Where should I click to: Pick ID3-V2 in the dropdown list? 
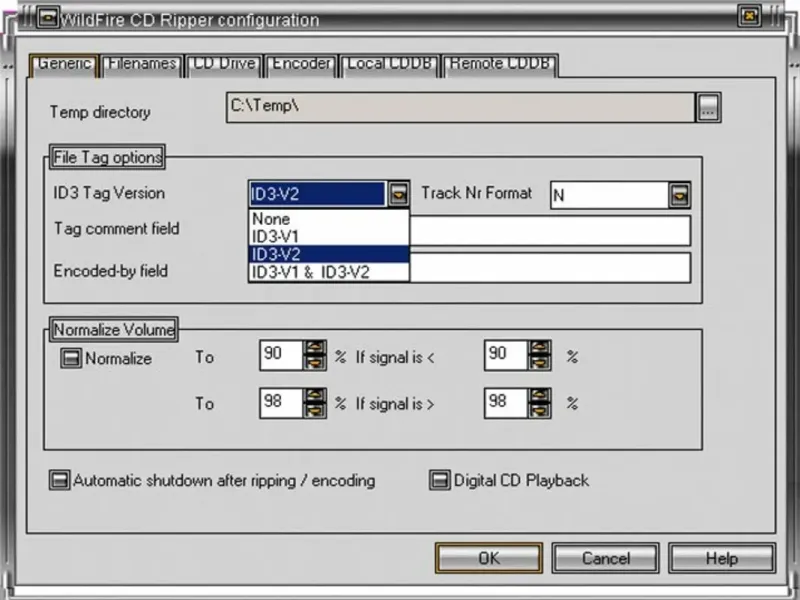click(x=329, y=254)
